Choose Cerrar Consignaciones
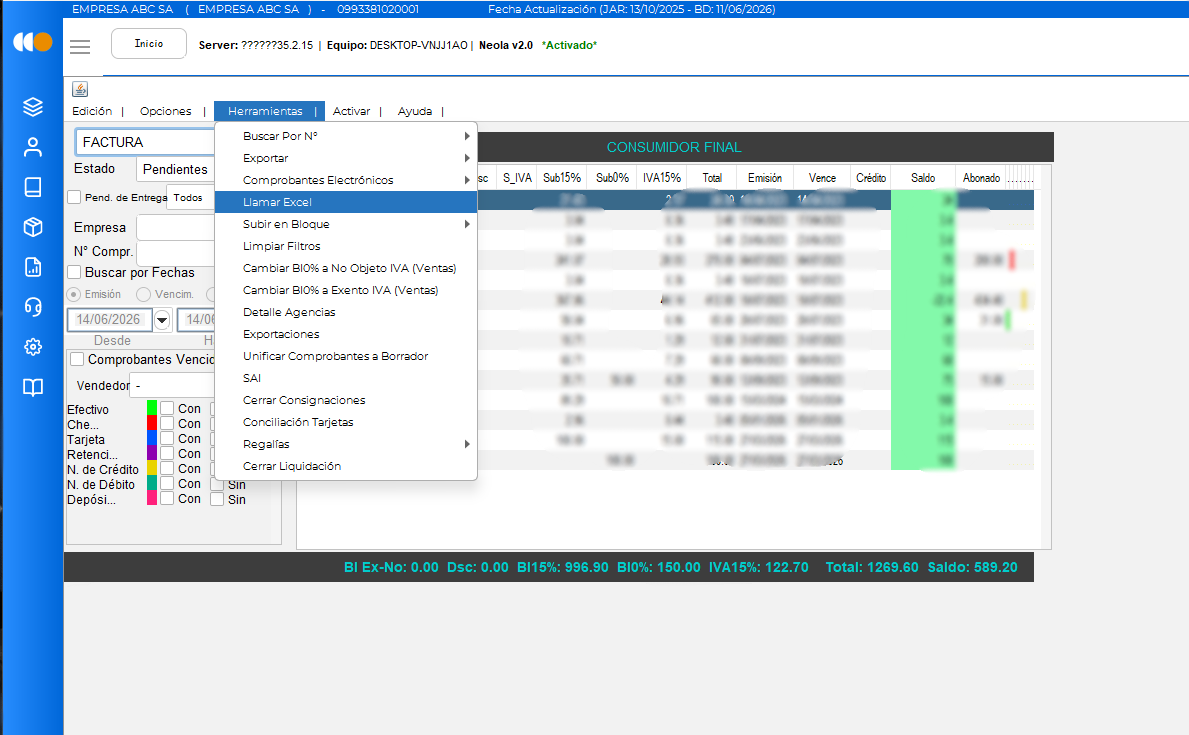Screen dimensions: 1189x735 click(346, 400)
